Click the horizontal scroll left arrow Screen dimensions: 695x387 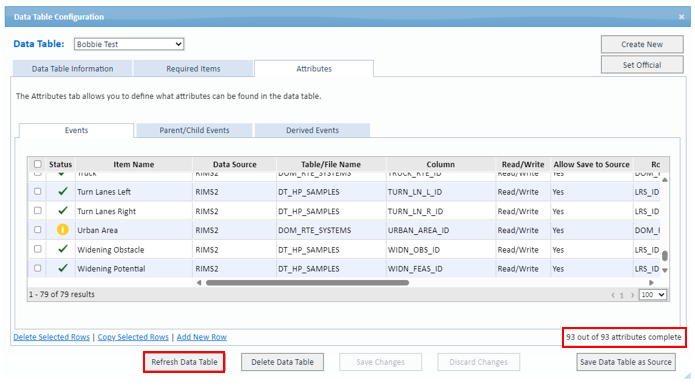pyautogui.click(x=199, y=282)
